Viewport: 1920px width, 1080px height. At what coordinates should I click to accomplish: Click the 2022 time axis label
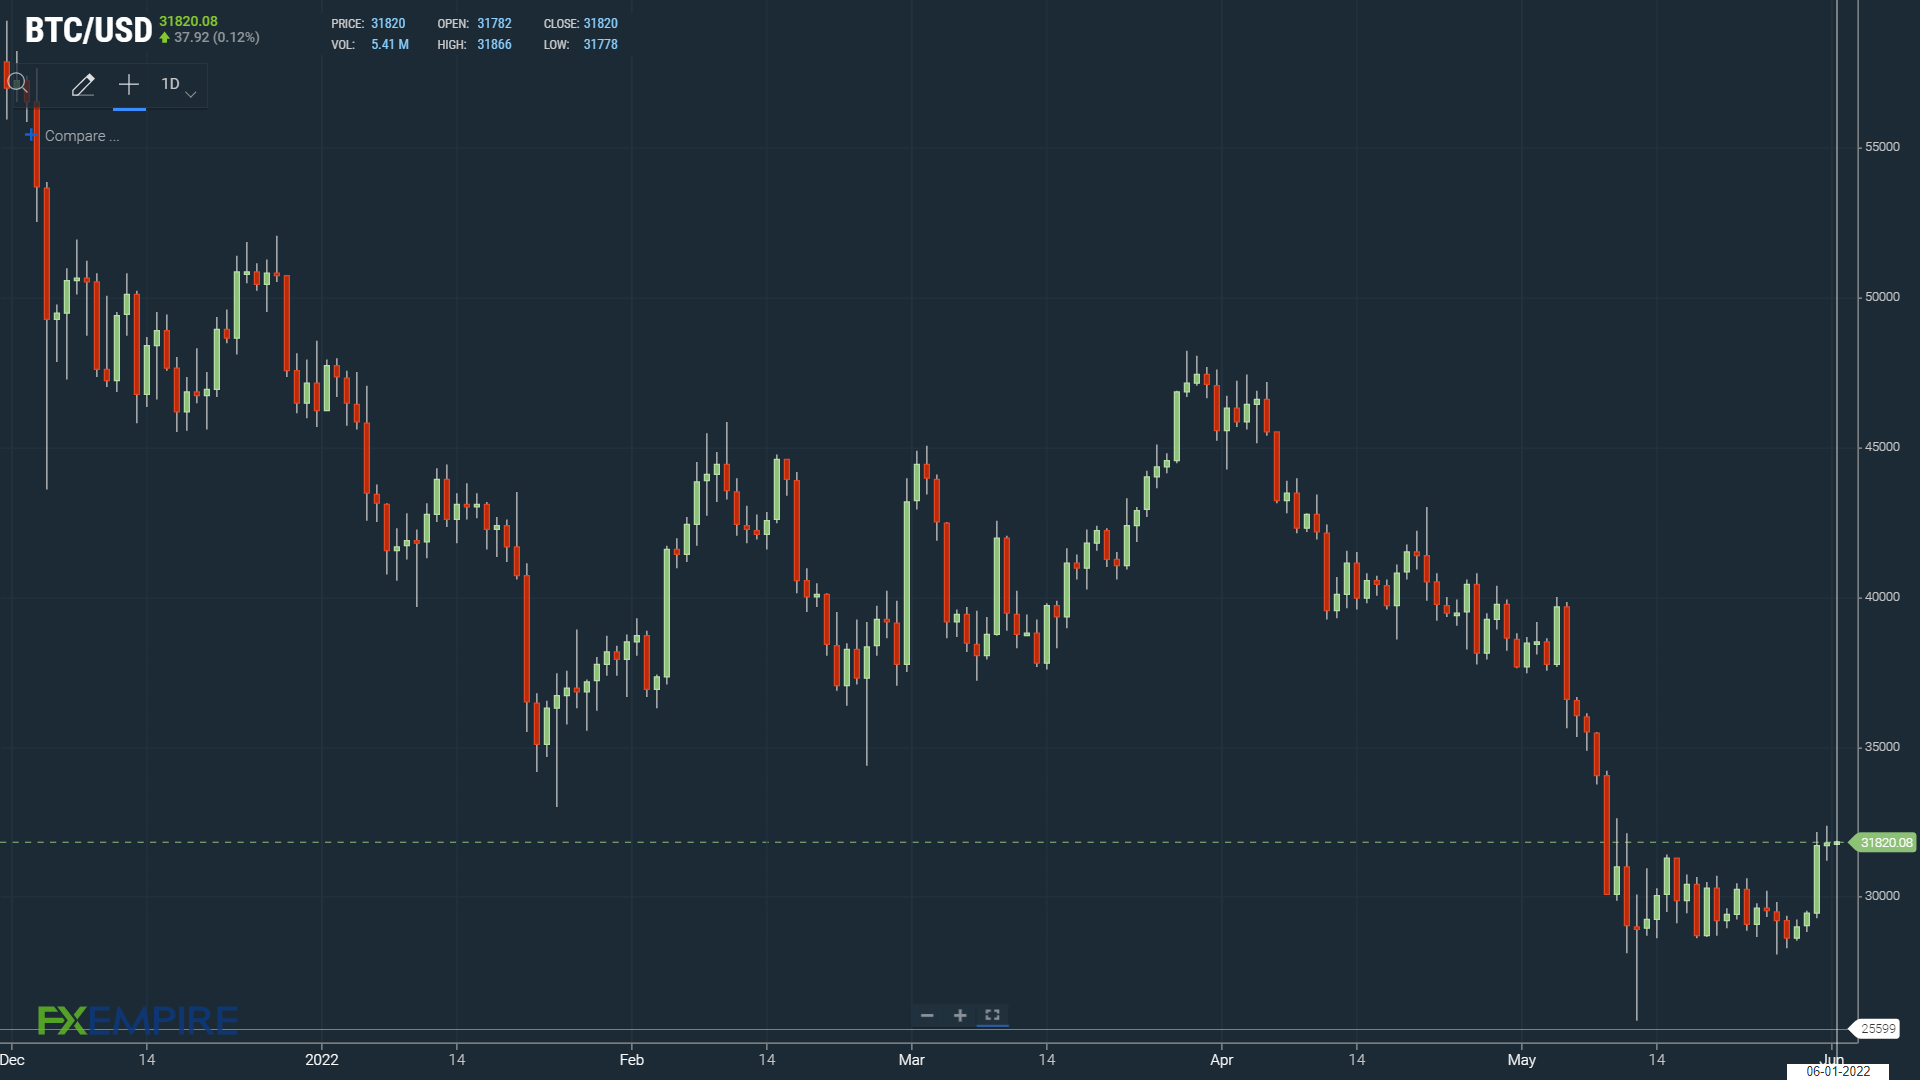tap(322, 1060)
